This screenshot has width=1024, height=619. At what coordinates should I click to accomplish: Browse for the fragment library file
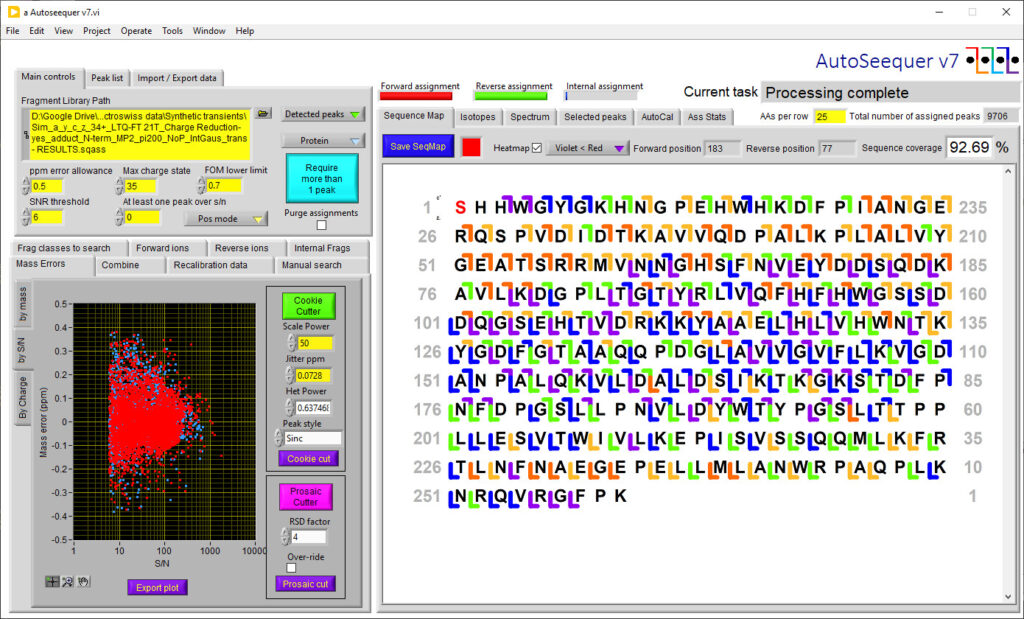point(263,114)
